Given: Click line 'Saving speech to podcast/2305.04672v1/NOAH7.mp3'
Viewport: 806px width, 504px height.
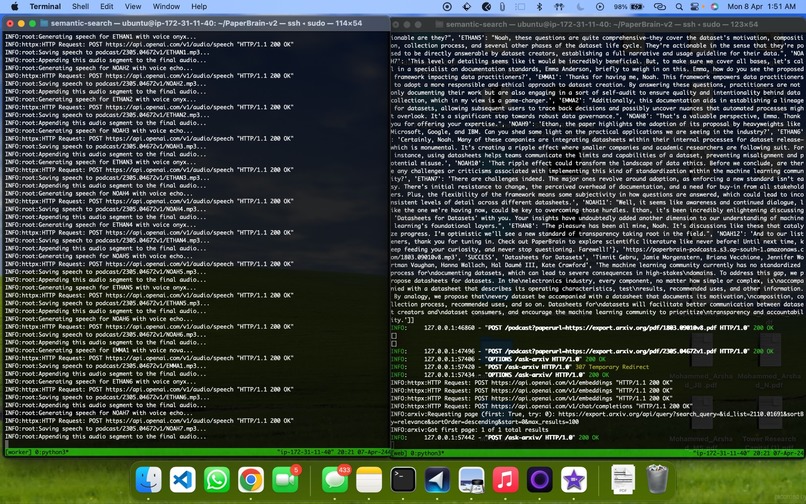Looking at the screenshot, I should tap(105, 429).
